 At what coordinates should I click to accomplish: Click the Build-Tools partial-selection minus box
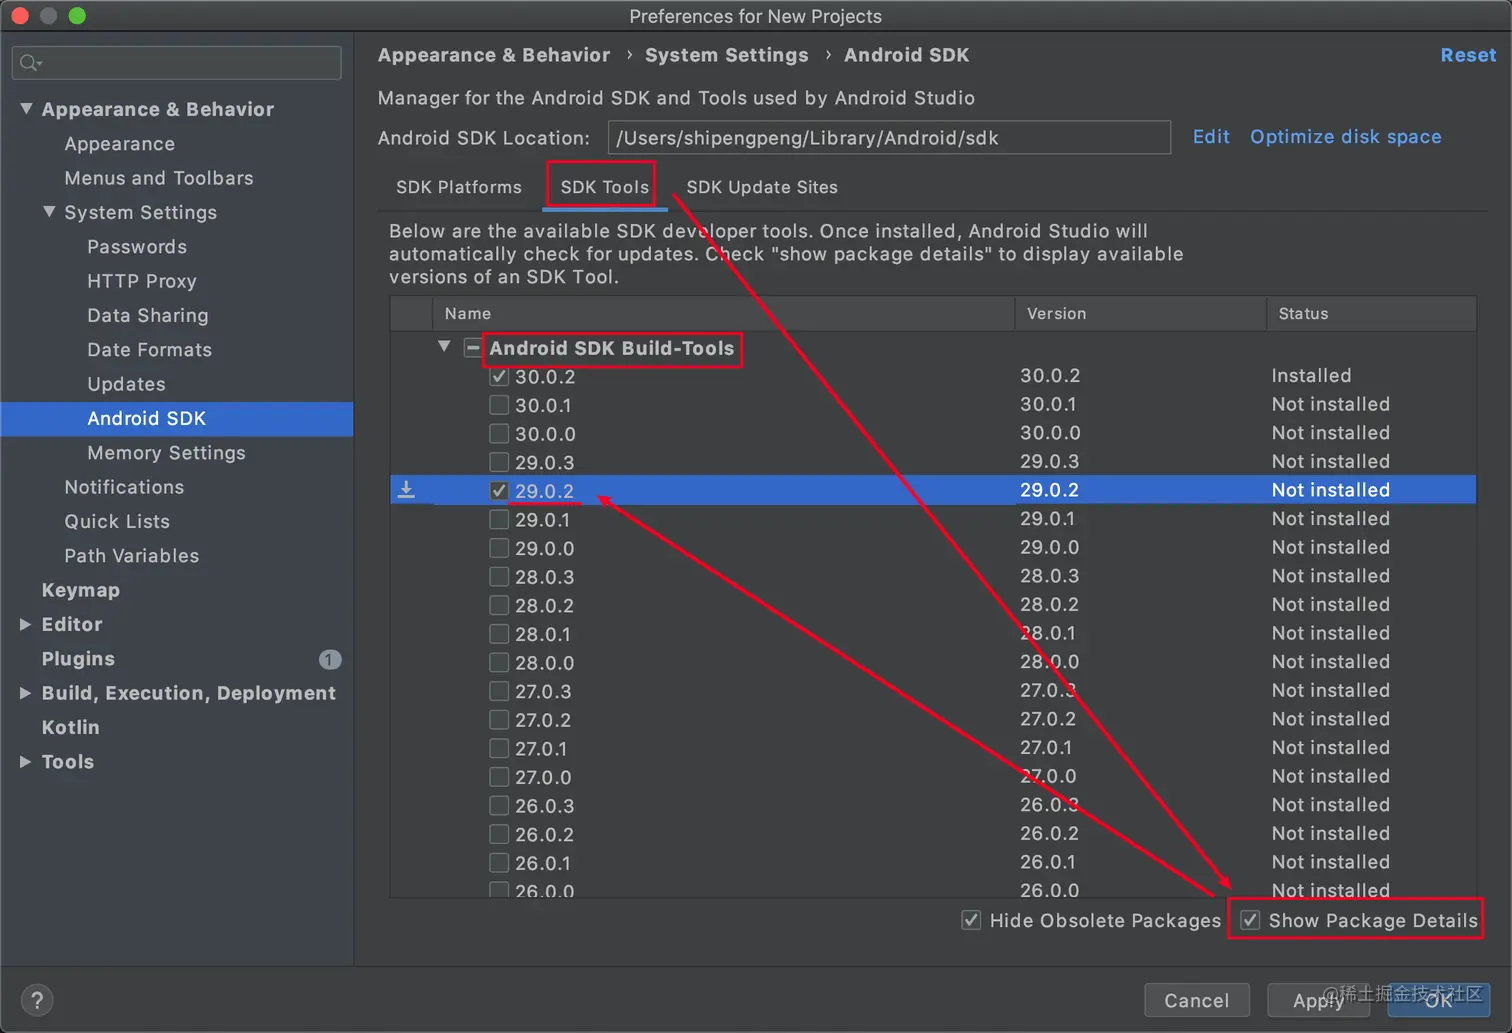[472, 348]
